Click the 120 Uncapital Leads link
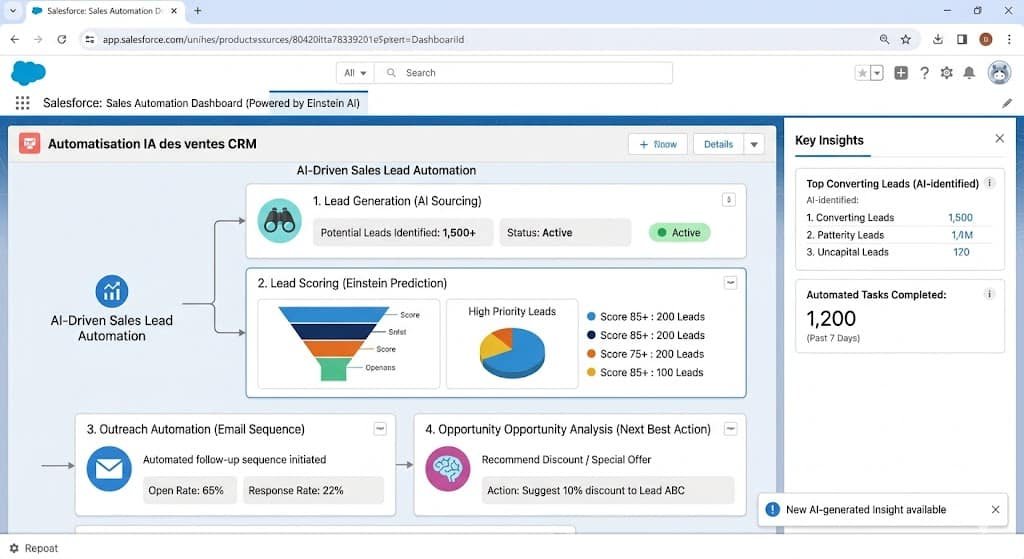The height and width of the screenshot is (559, 1024). [961, 252]
